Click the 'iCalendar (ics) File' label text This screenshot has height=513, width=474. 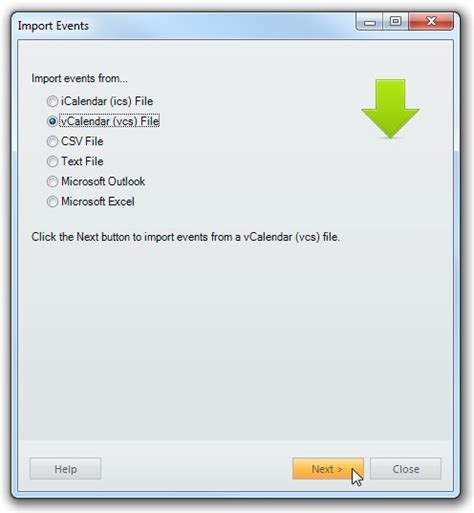[x=107, y=101]
